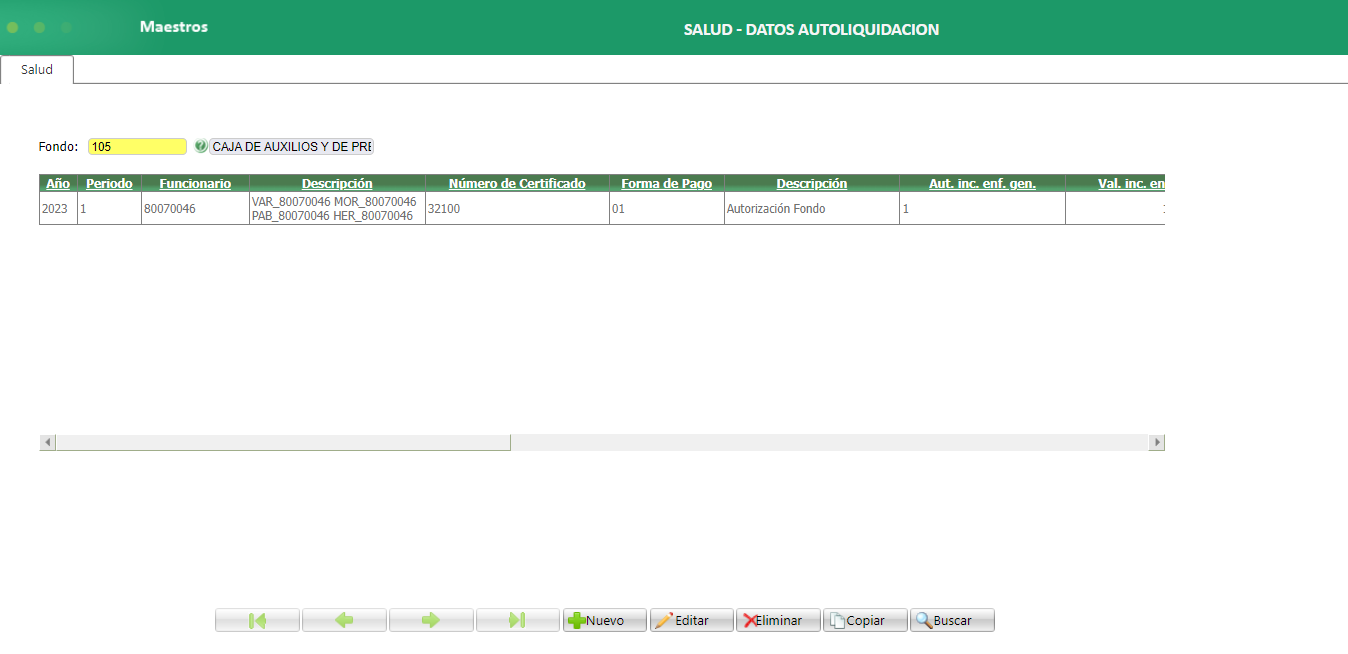Click the VAR_80070046 MOR_80070046 description cell
Screen dimensions: 1348x654
[337, 209]
